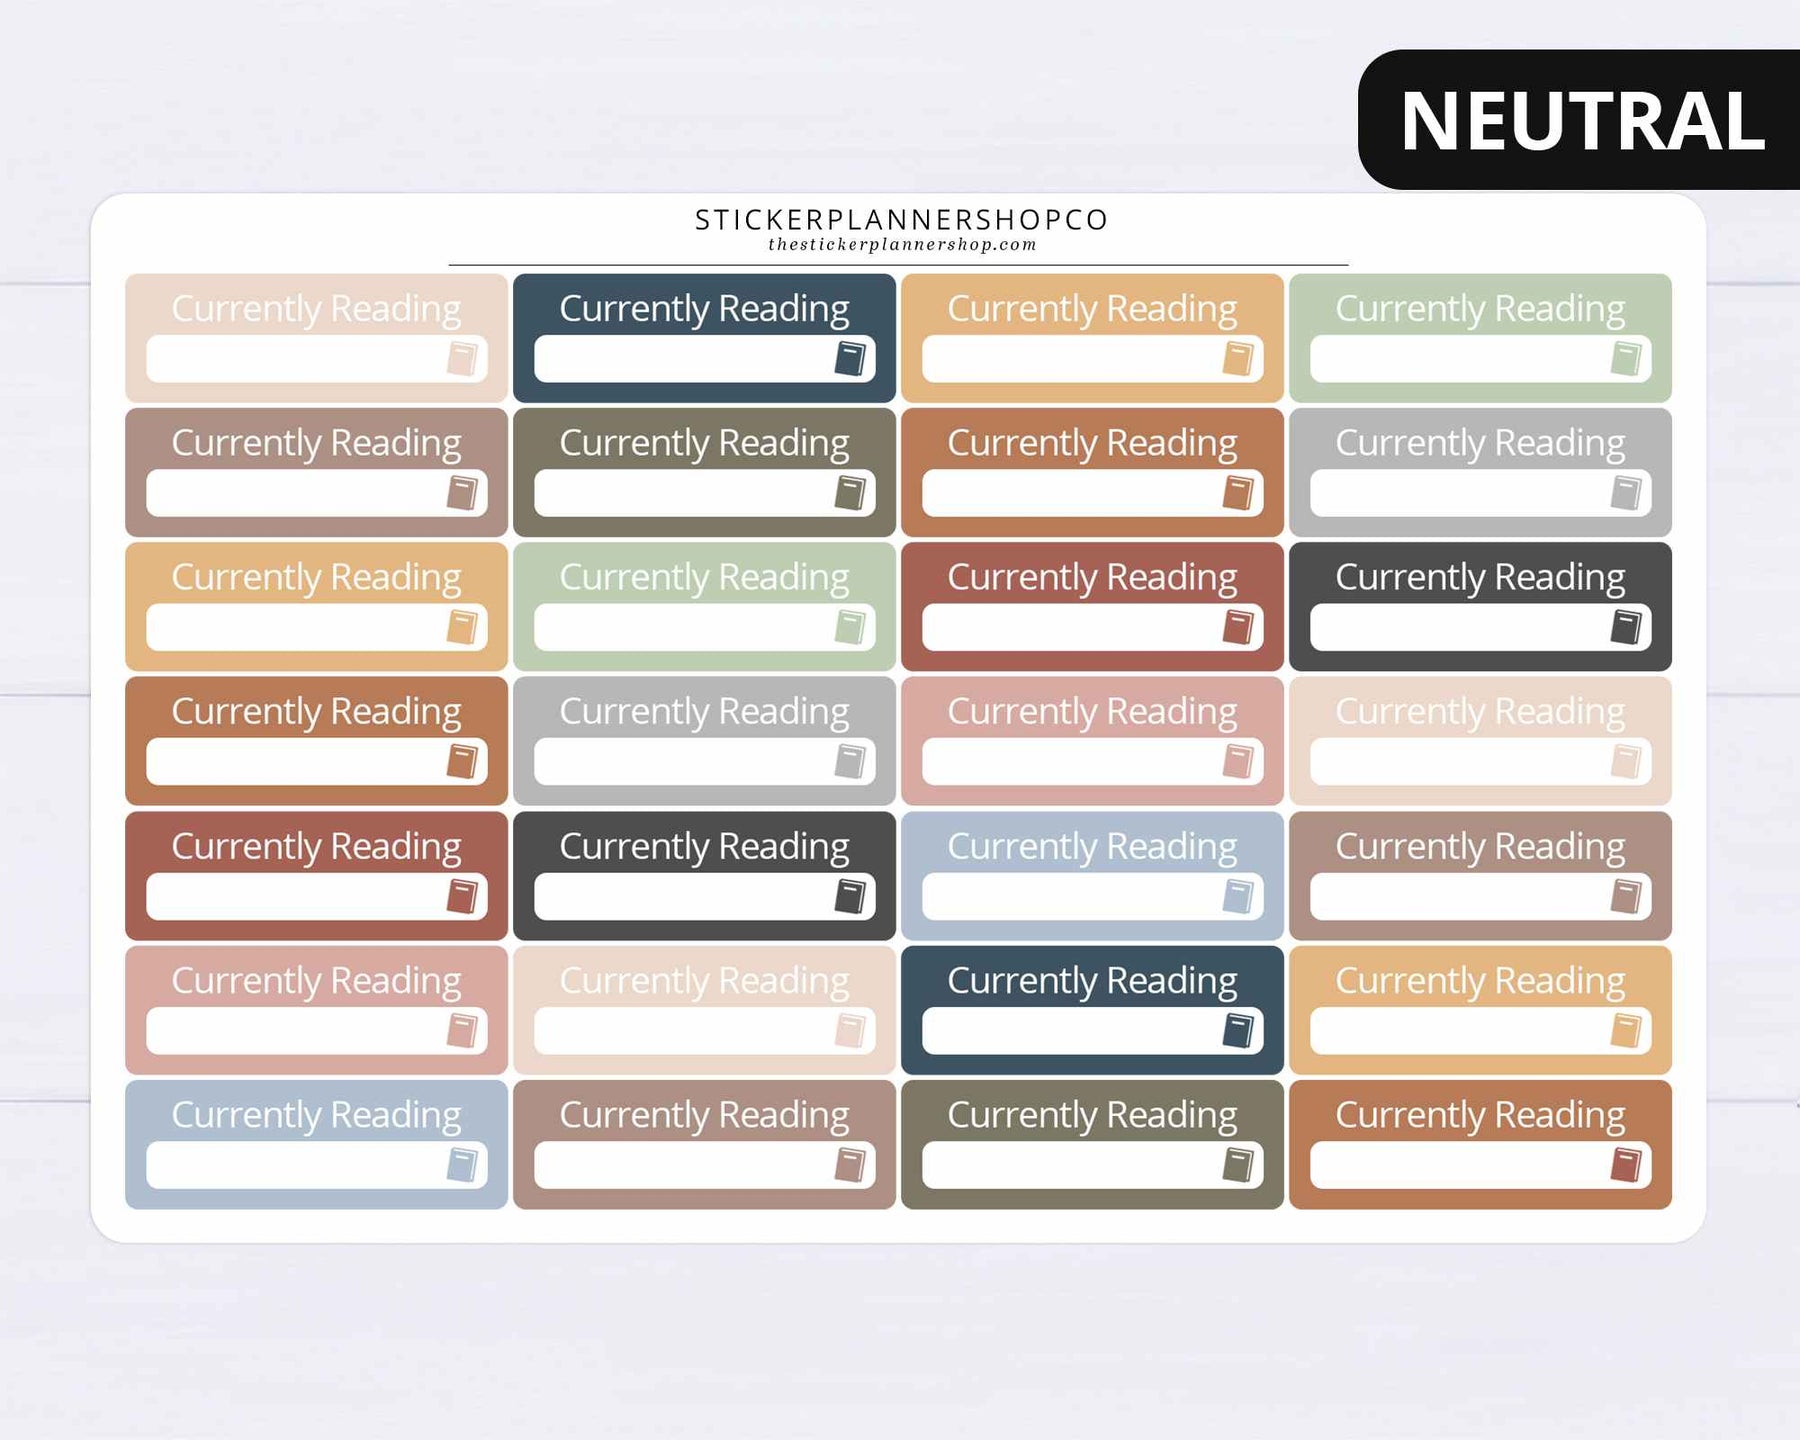Open the thestickerplannershop.com link

pyautogui.click(x=902, y=245)
